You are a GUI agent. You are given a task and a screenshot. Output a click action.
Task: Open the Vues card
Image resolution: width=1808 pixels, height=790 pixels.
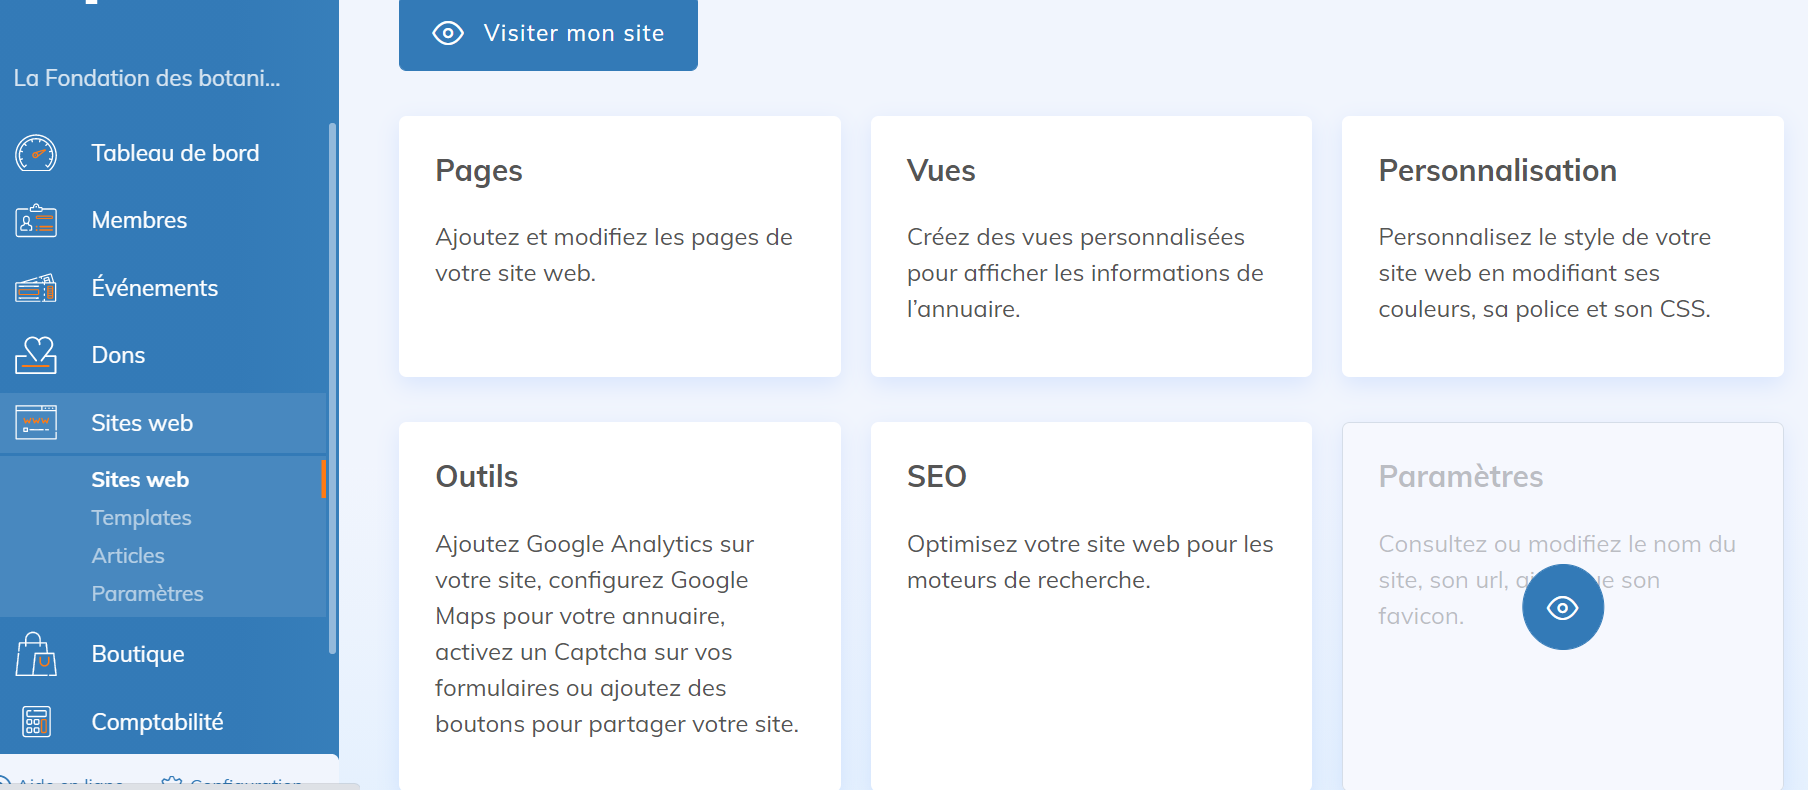pos(1090,246)
